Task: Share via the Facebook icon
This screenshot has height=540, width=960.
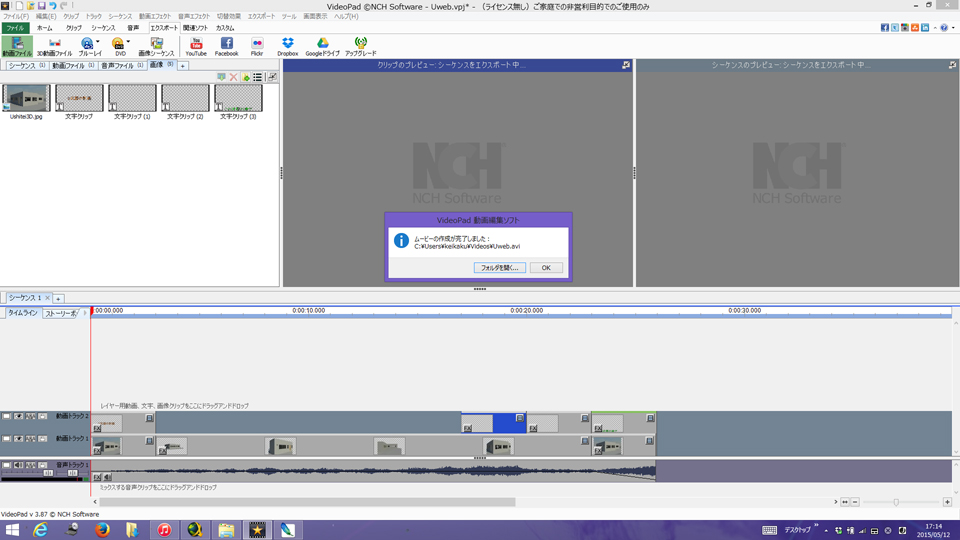Action: click(x=227, y=46)
